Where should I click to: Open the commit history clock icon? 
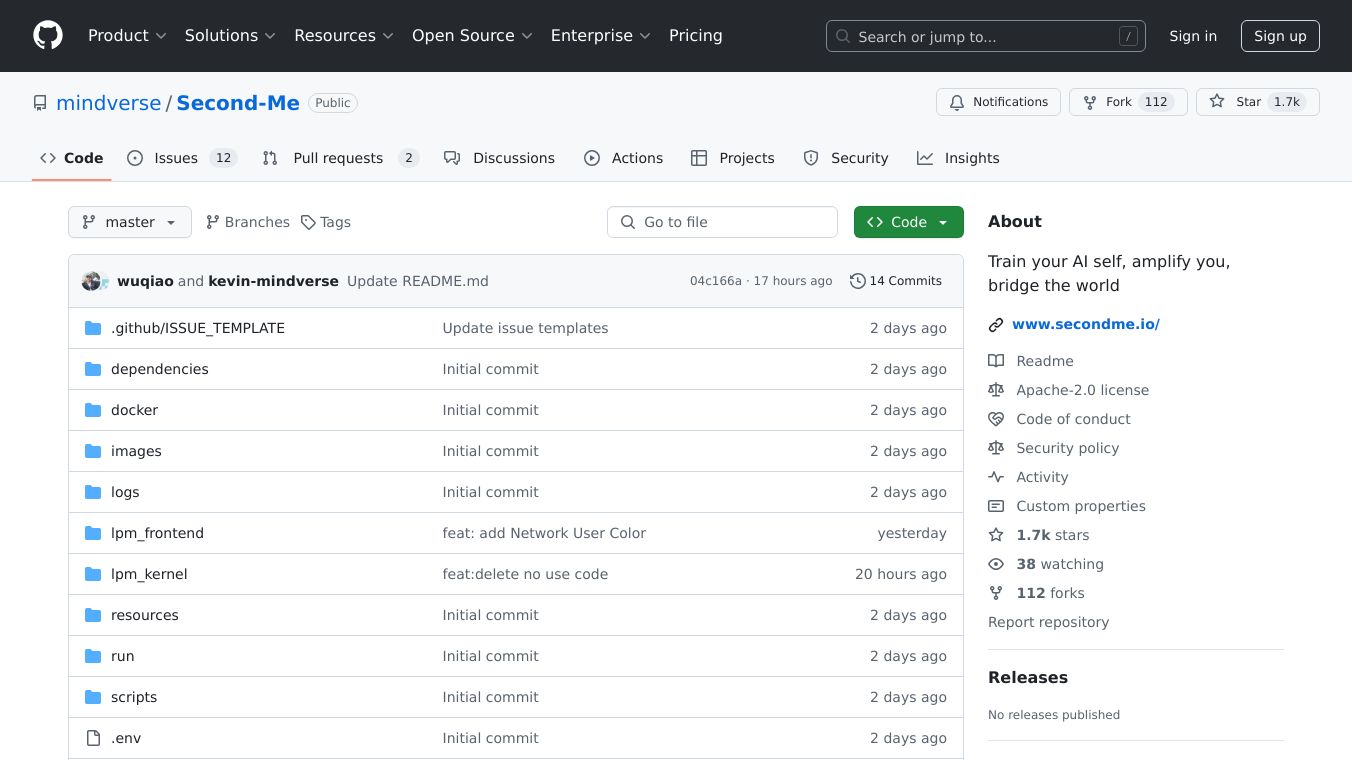point(857,281)
